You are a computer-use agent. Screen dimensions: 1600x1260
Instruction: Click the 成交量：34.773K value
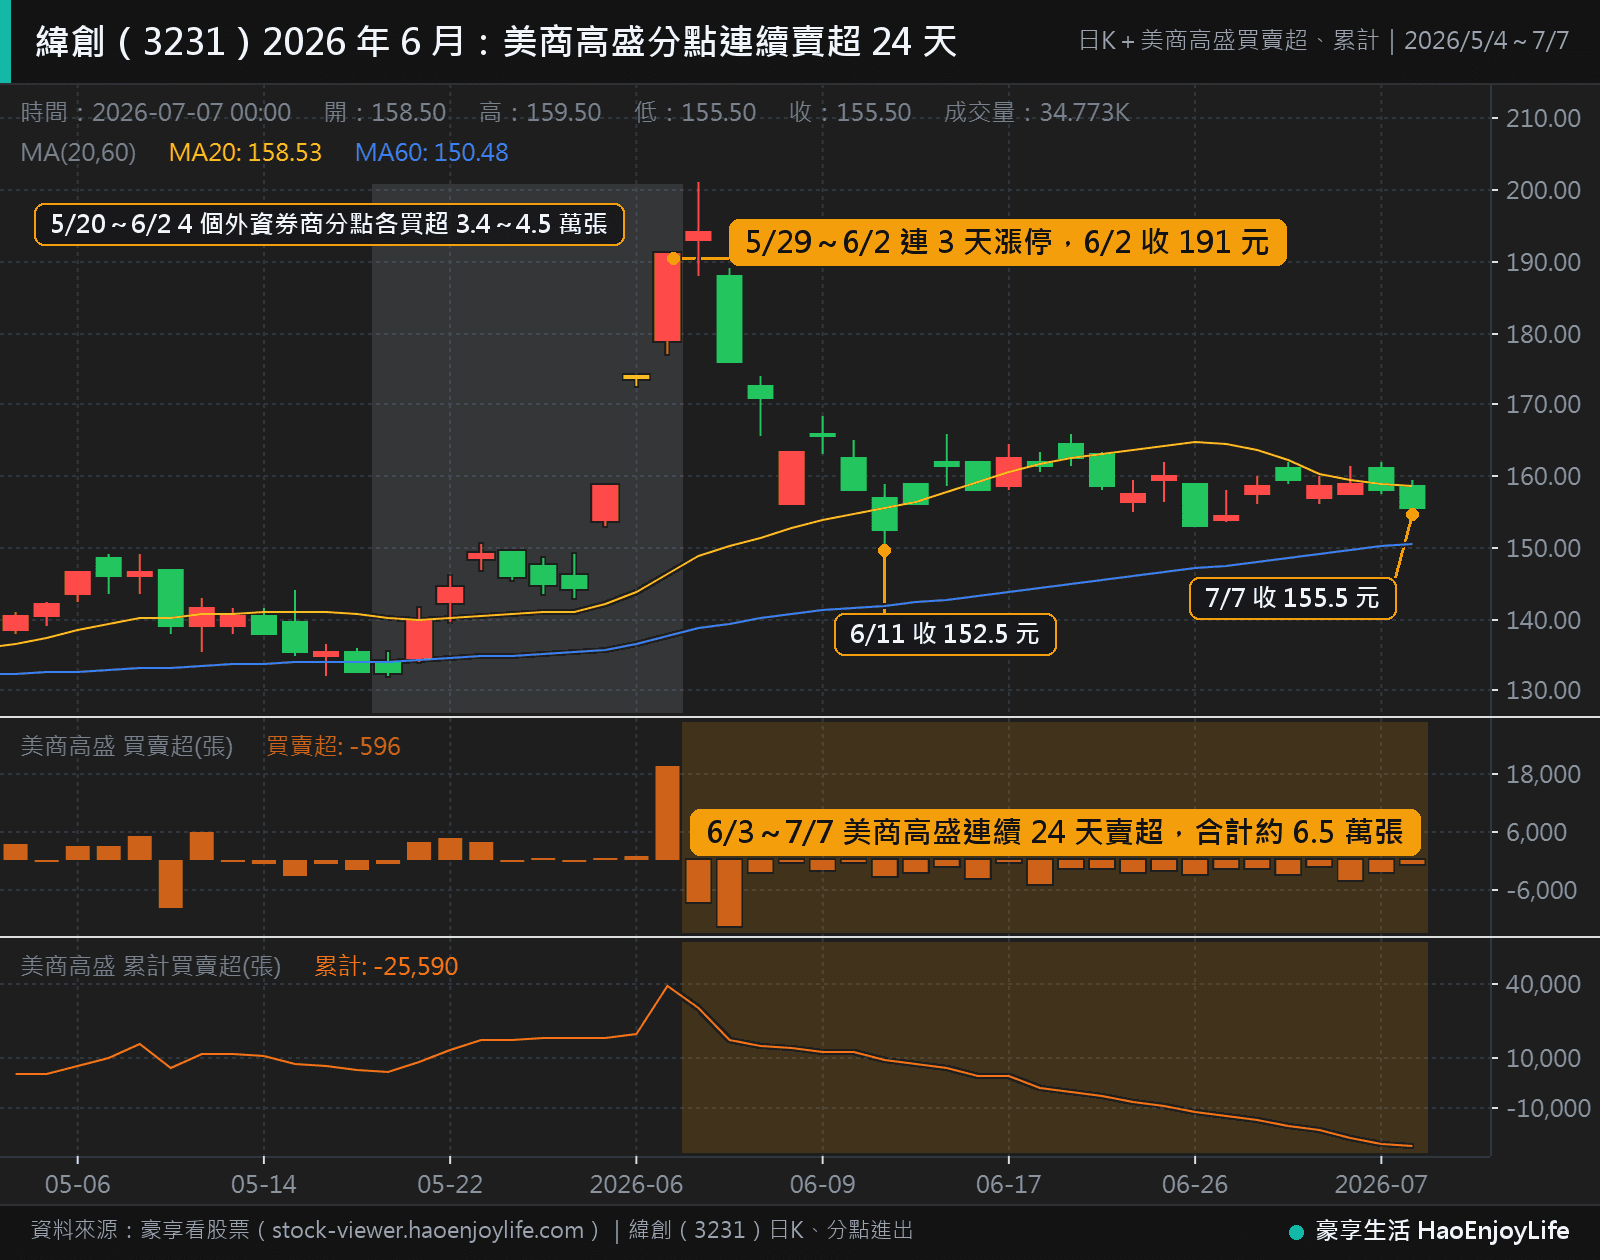pos(1037,112)
